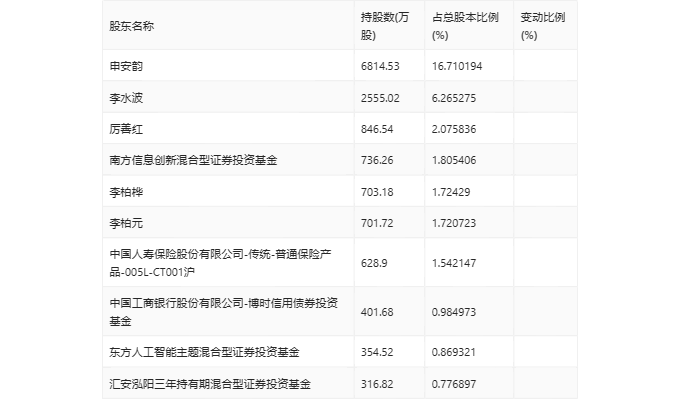Click the 变动比例(%) column header
The height and width of the screenshot is (399, 680).
[x=543, y=26]
